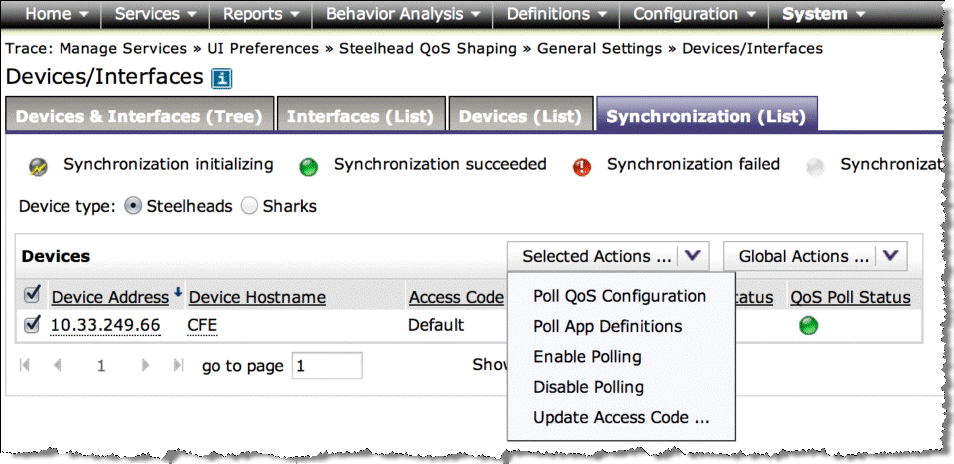
Task: Click General Settings in trace breadcrumb
Action: (599, 49)
